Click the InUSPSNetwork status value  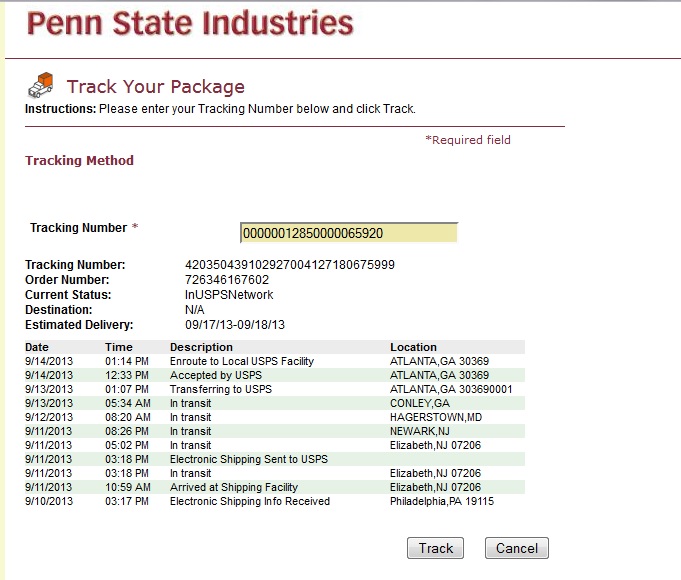coord(229,295)
